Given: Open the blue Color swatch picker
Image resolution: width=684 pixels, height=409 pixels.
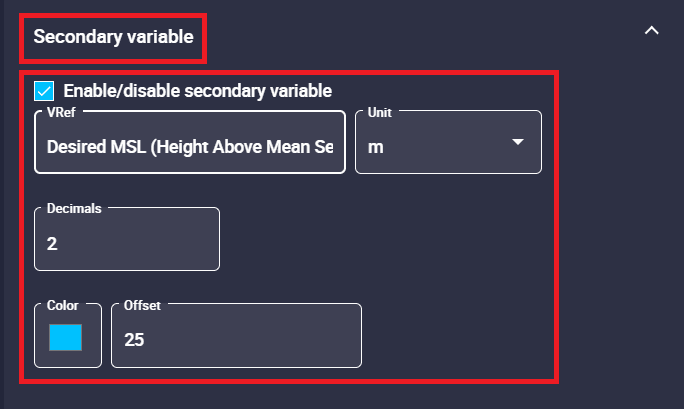Looking at the screenshot, I should click(x=66, y=338).
